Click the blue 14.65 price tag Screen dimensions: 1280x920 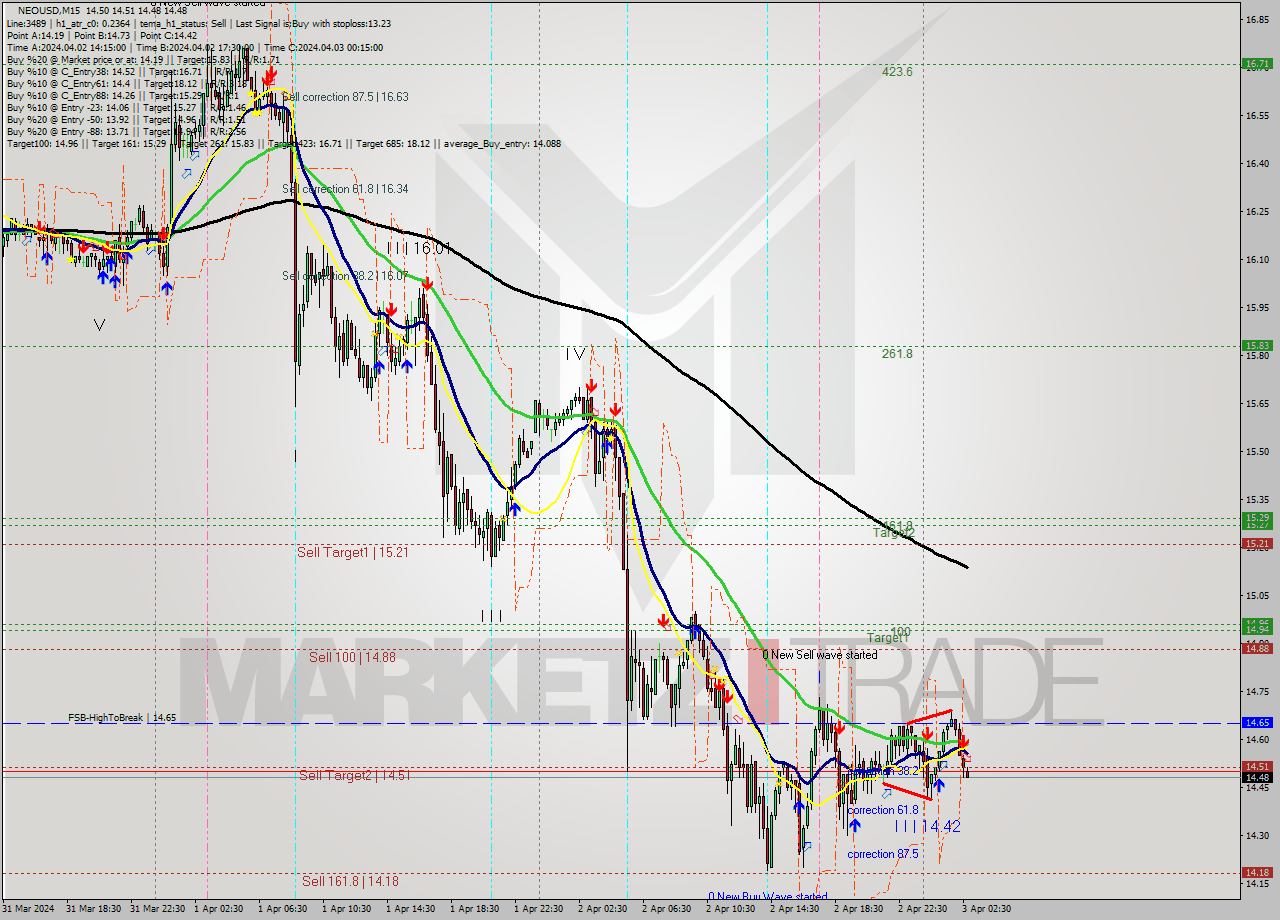(x=1257, y=722)
